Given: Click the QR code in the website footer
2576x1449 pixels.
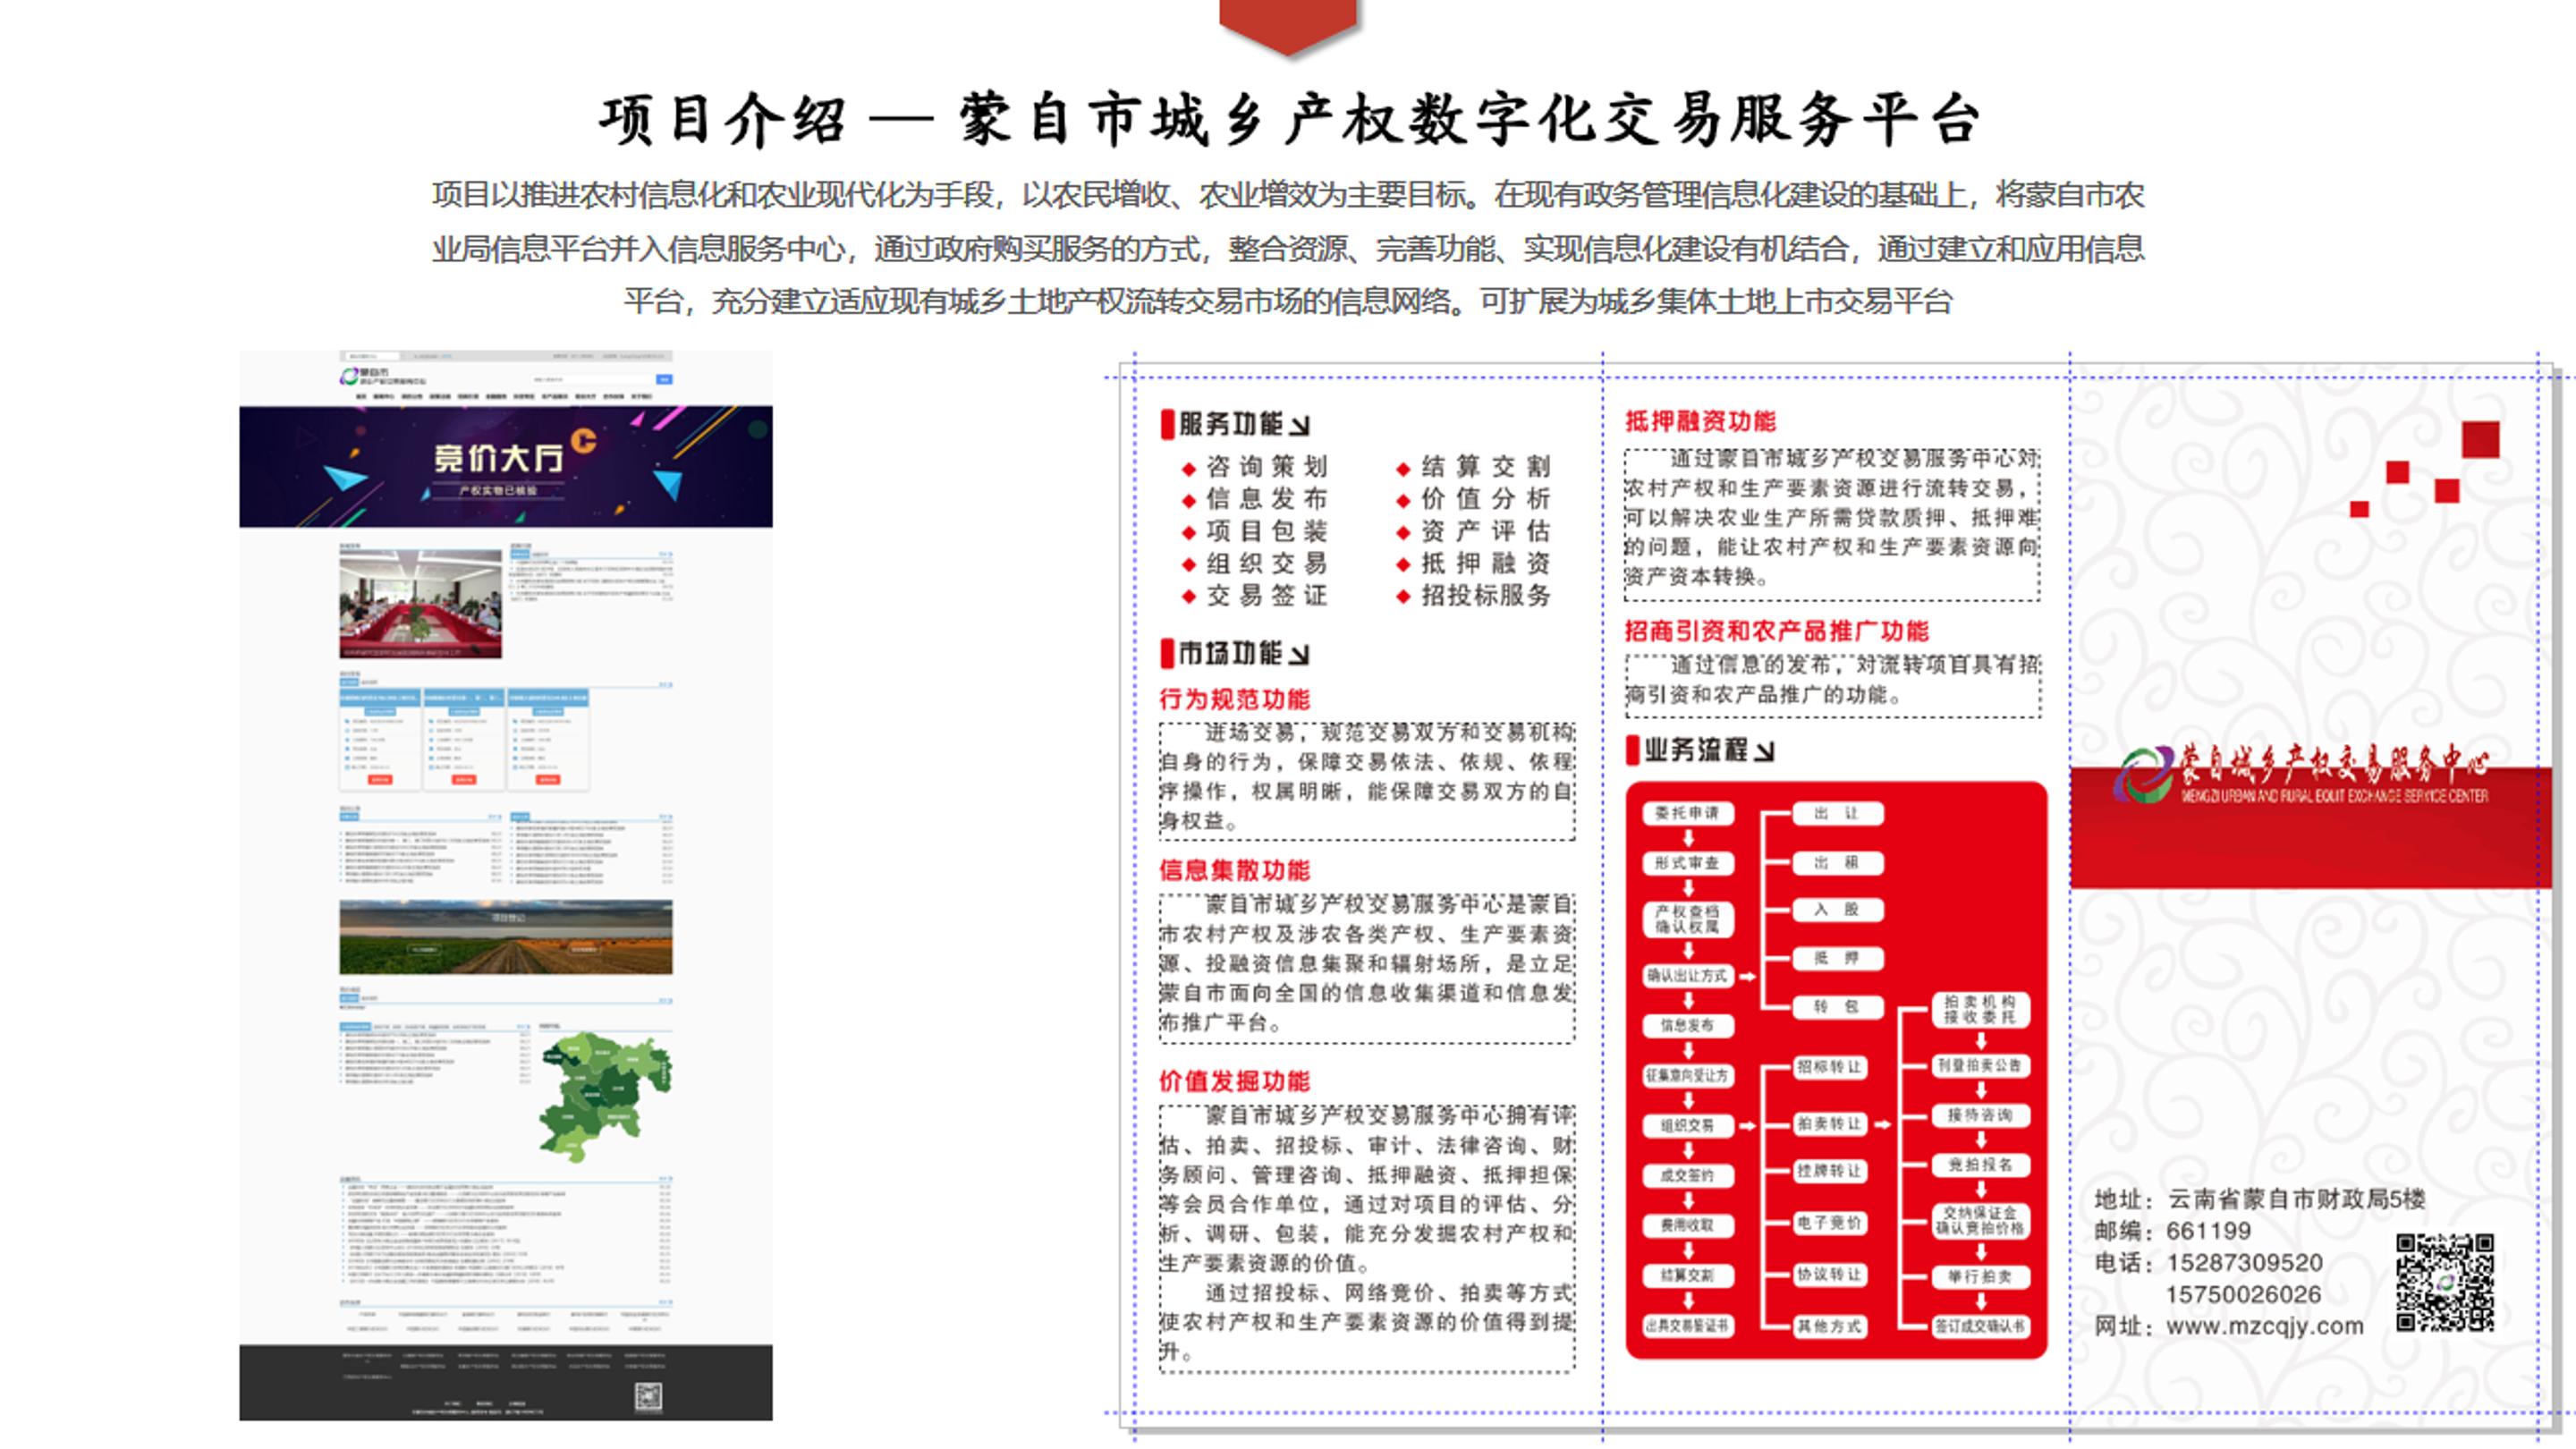Looking at the screenshot, I should click(x=648, y=1397).
